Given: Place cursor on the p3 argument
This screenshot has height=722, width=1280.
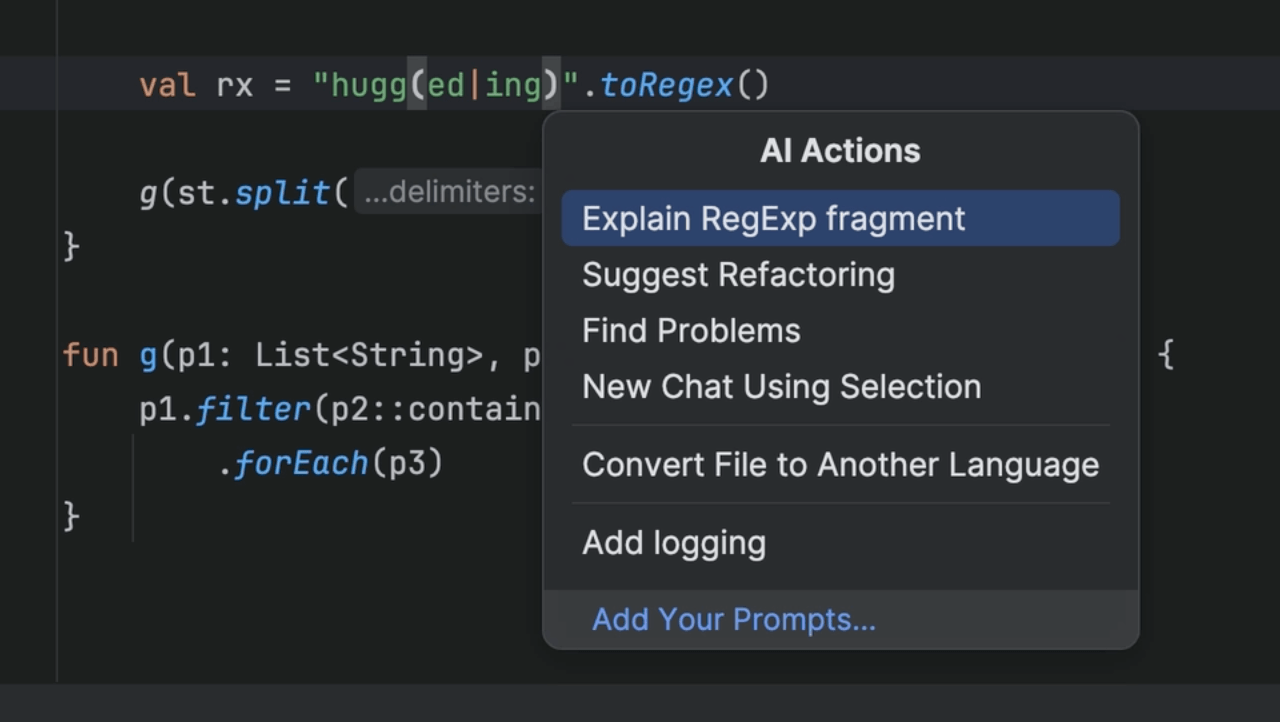Looking at the screenshot, I should [407, 464].
